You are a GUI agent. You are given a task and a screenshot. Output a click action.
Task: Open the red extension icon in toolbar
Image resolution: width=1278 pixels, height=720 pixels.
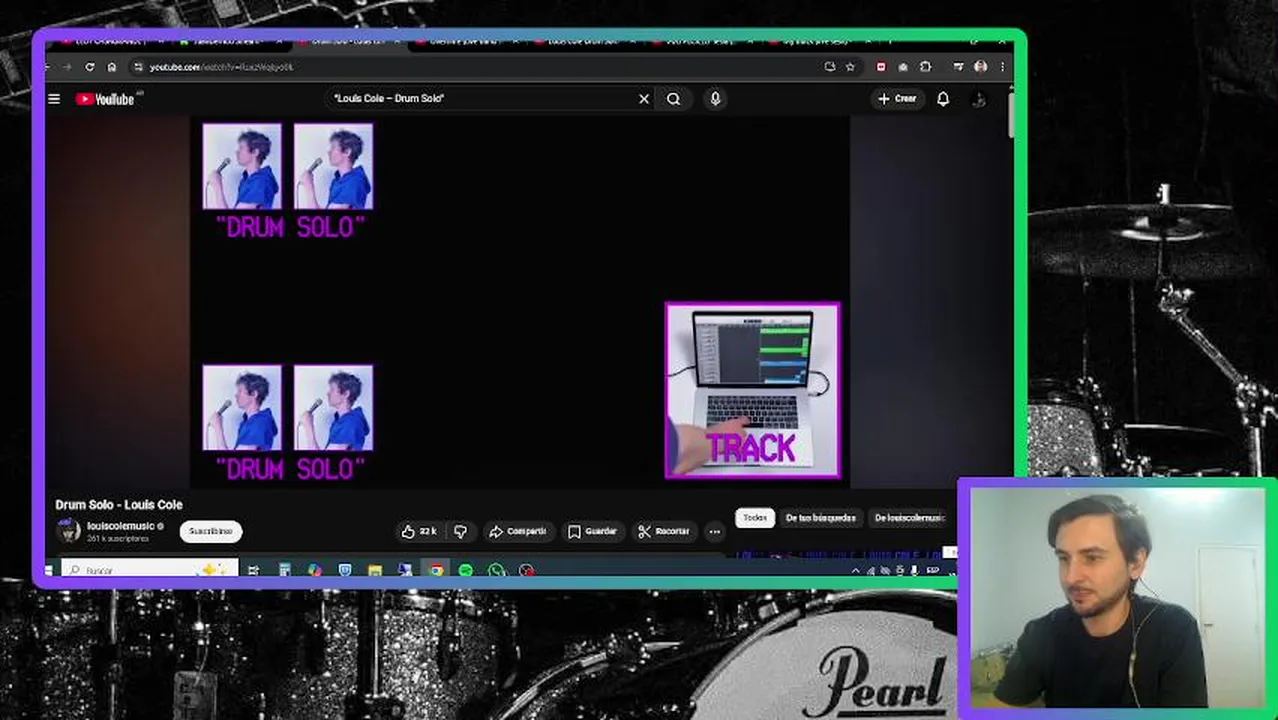(x=880, y=67)
